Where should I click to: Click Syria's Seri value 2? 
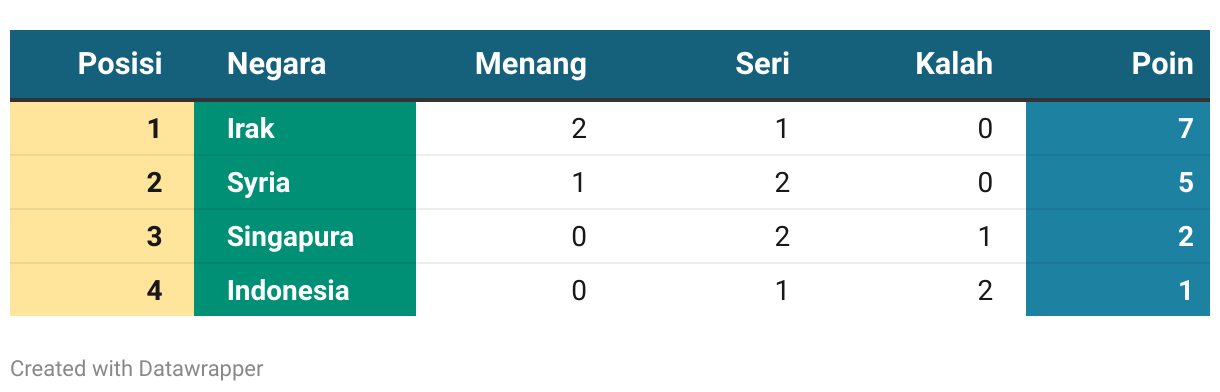782,183
